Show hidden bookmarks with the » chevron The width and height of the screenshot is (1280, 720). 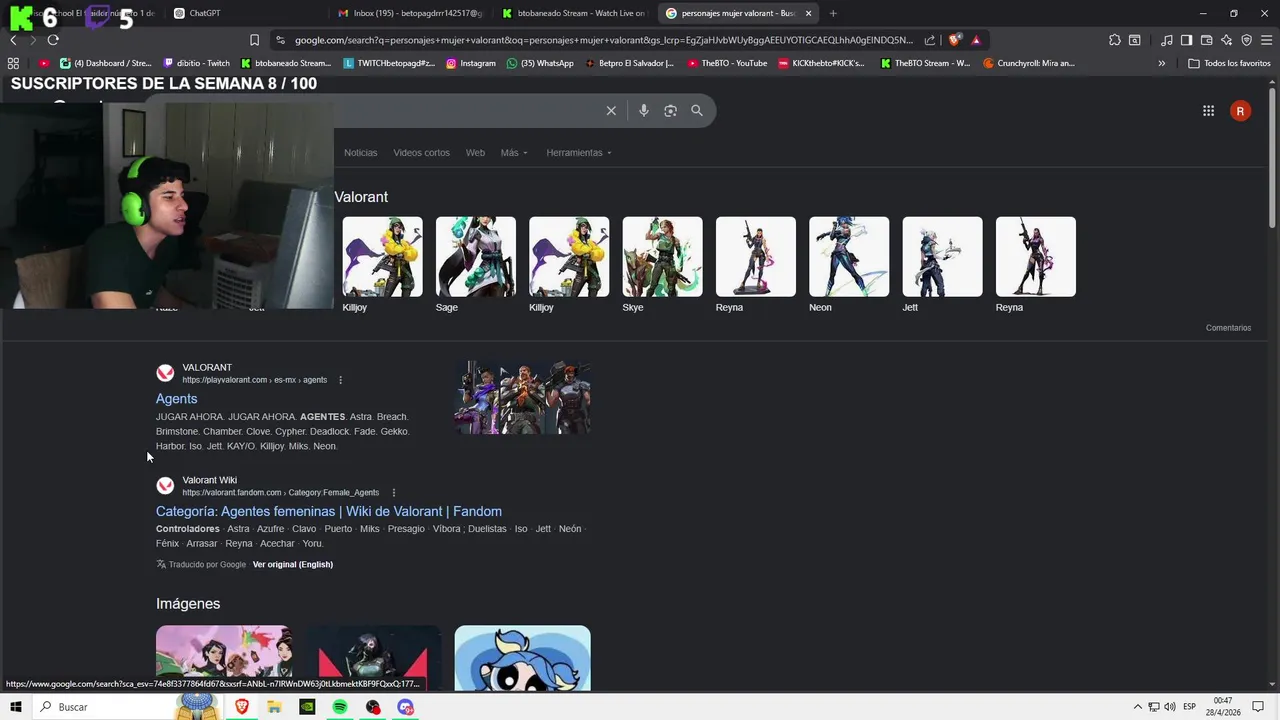pos(1161,63)
